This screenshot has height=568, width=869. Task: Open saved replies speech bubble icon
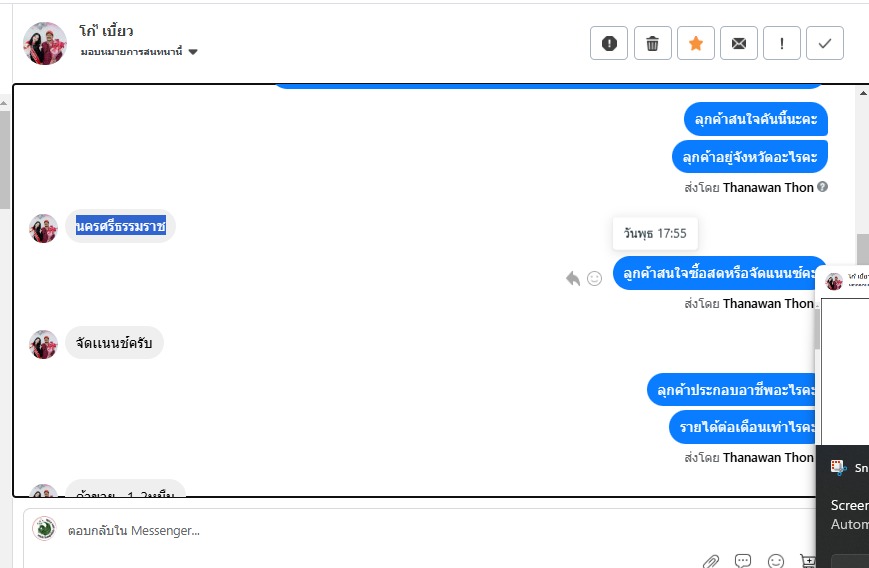click(743, 561)
